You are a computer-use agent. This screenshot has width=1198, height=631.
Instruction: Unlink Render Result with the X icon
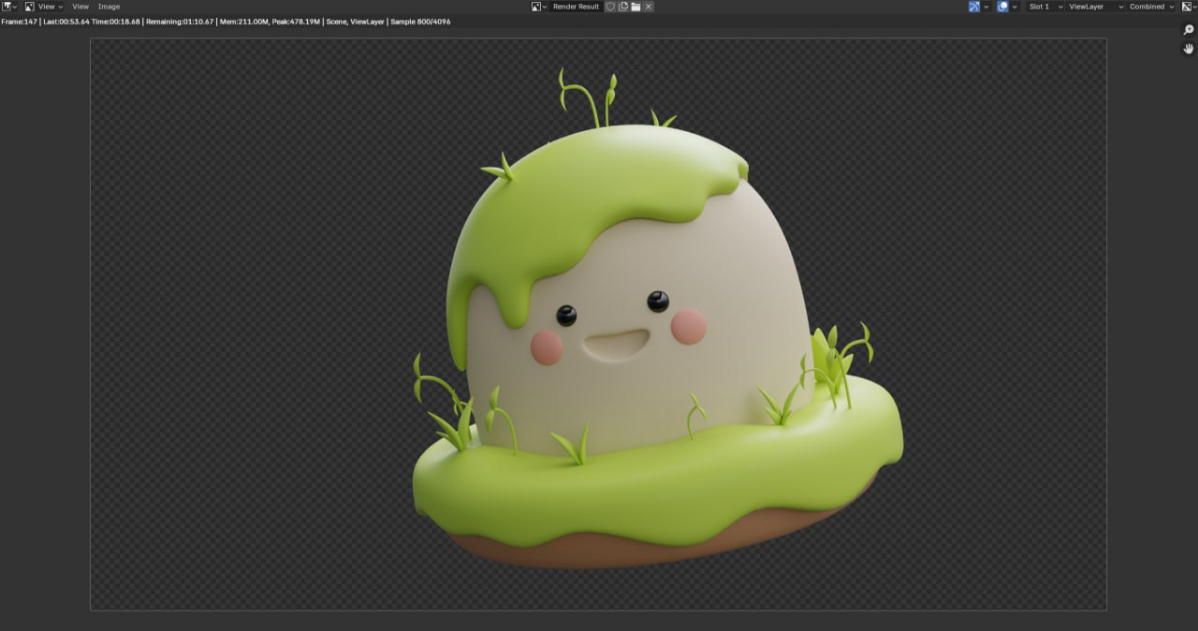[648, 6]
